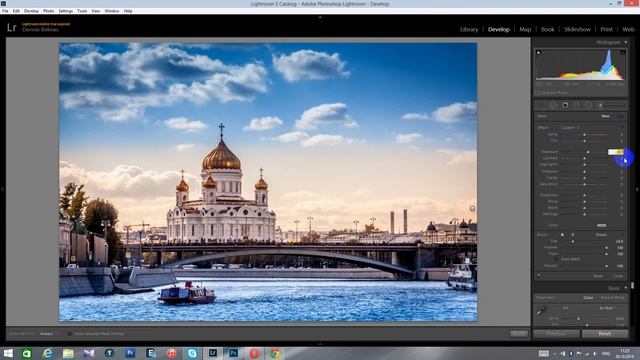This screenshot has height=360, width=640.
Task: Collapse the Basic panel
Action: click(x=626, y=288)
